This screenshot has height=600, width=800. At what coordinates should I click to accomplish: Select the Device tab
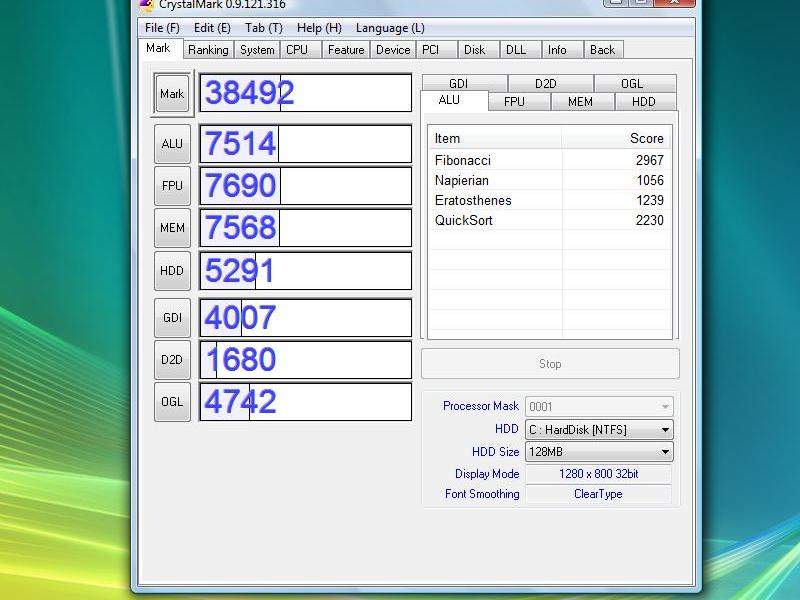click(393, 50)
